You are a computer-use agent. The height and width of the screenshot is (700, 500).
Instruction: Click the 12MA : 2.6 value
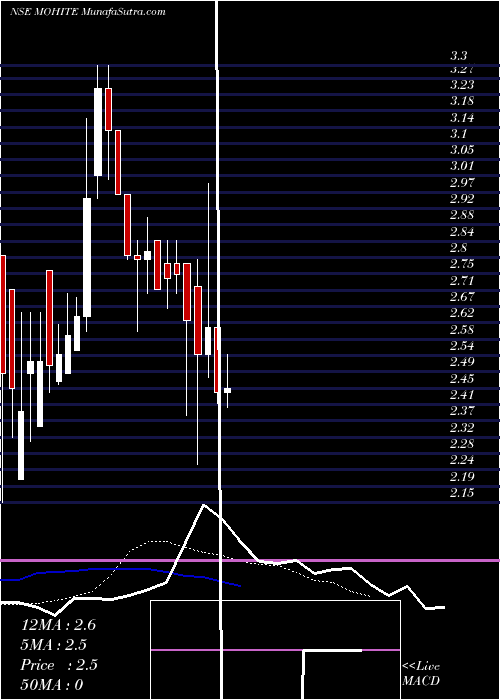click(x=58, y=625)
